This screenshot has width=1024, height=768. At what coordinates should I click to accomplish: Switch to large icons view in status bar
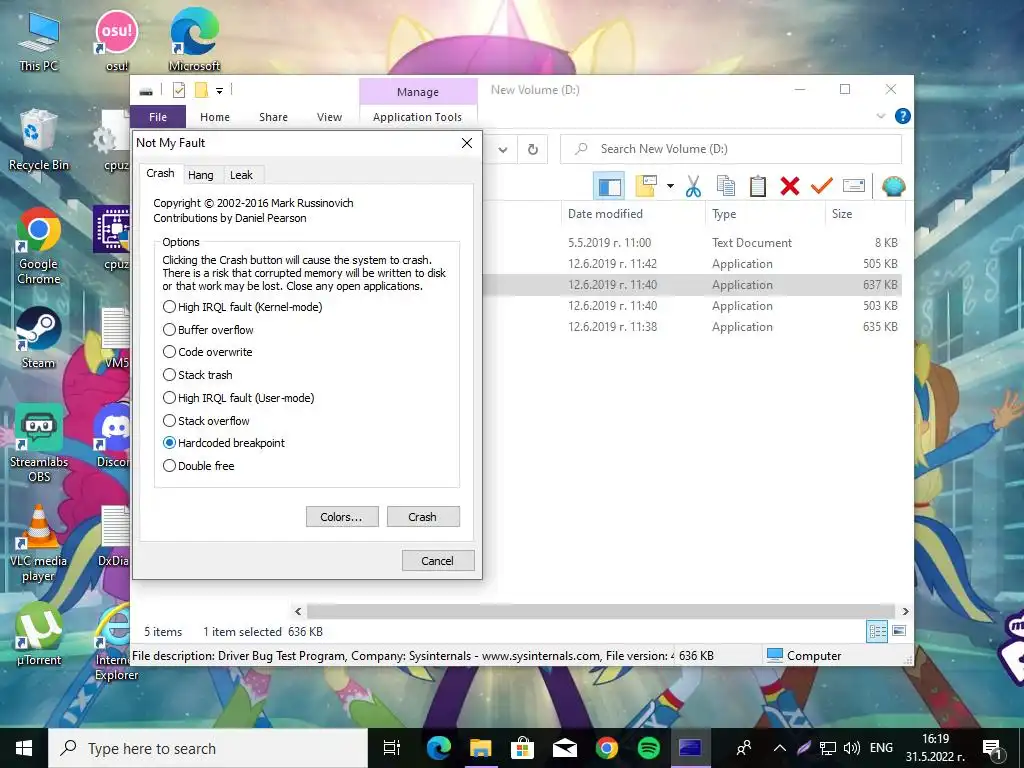[x=899, y=631]
